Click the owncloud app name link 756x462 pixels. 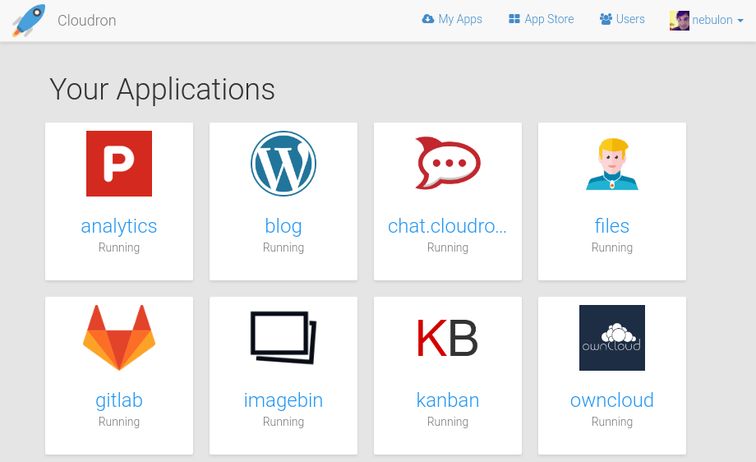[612, 400]
